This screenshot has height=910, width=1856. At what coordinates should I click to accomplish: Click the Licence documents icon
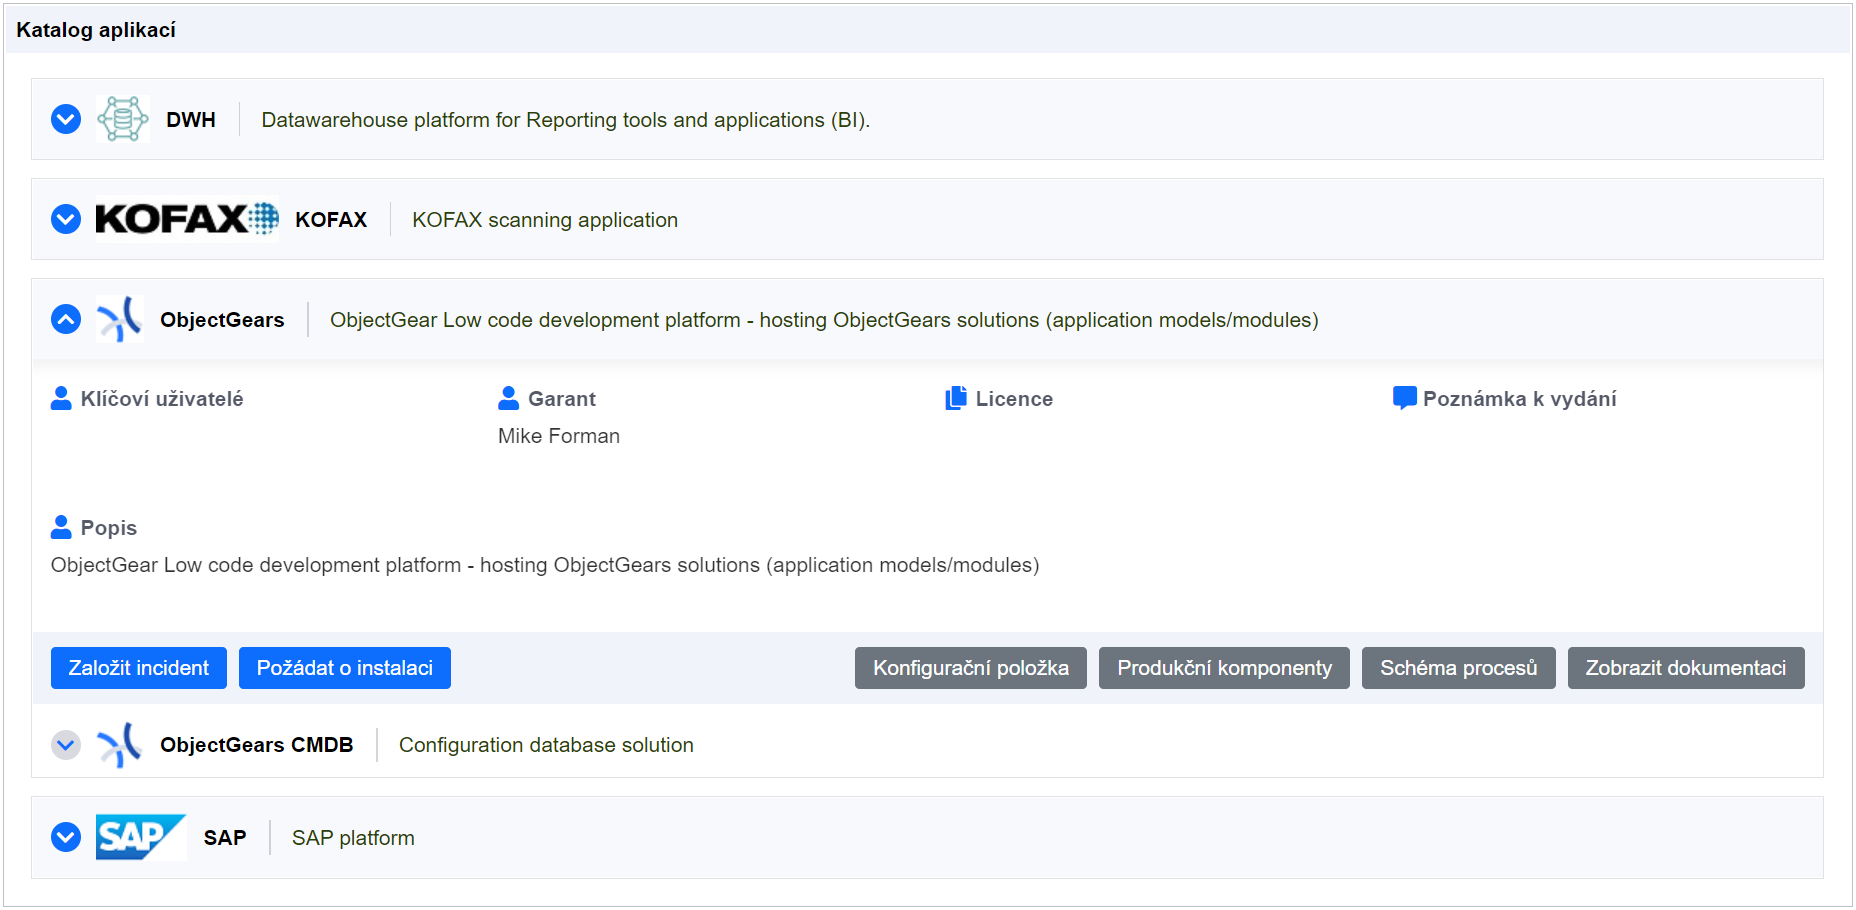[956, 399]
